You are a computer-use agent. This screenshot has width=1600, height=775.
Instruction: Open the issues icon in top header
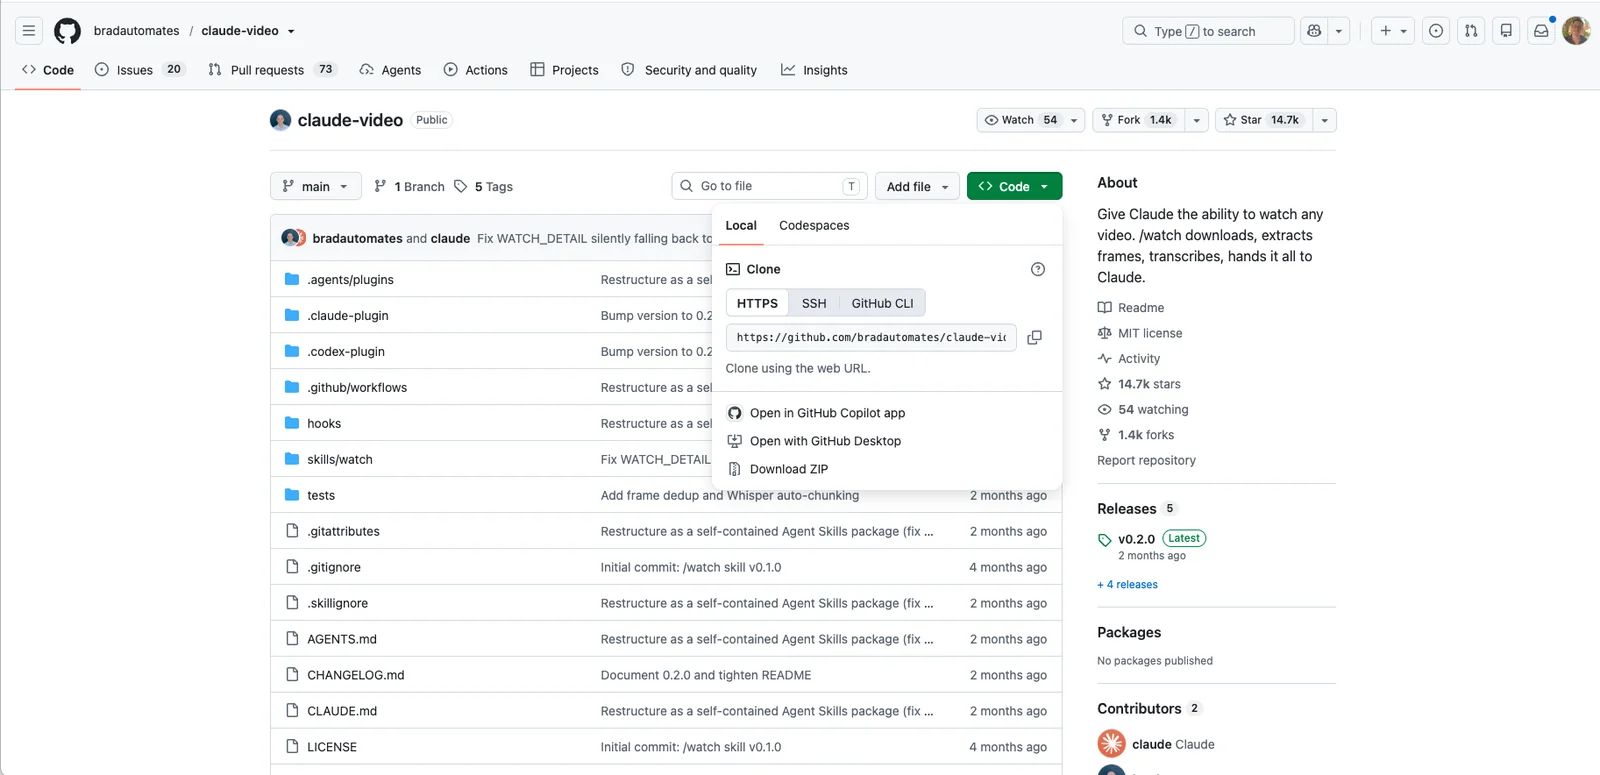tap(1436, 31)
